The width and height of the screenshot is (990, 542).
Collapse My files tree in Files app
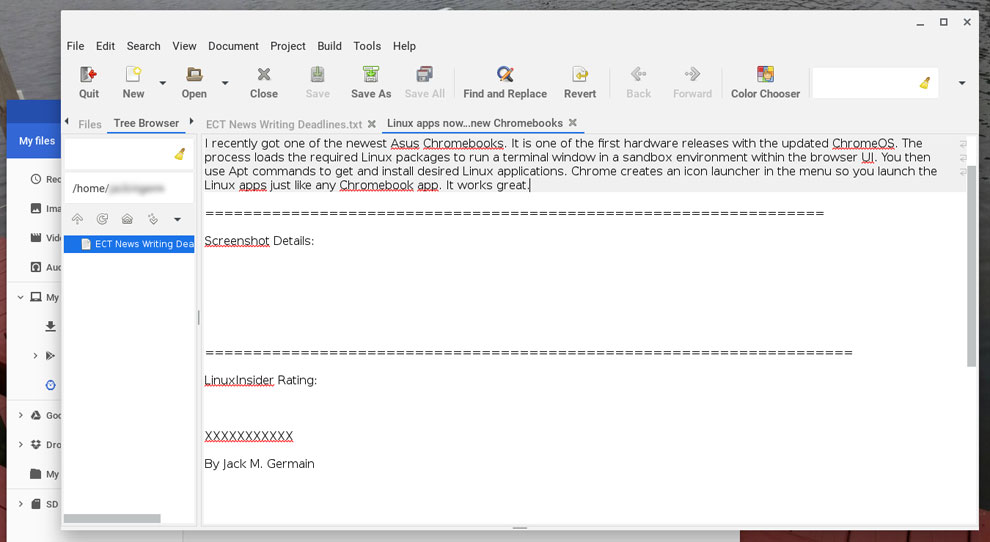click(21, 297)
